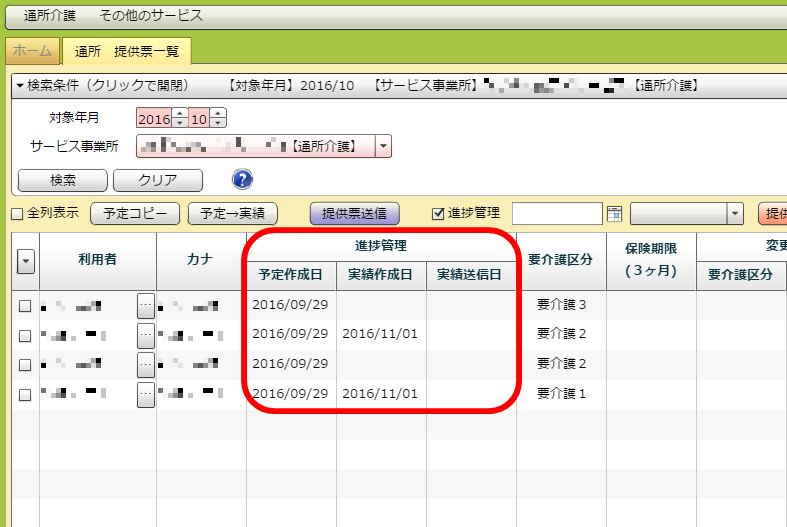
Task: Click the blue help question mark icon
Action: click(x=242, y=180)
